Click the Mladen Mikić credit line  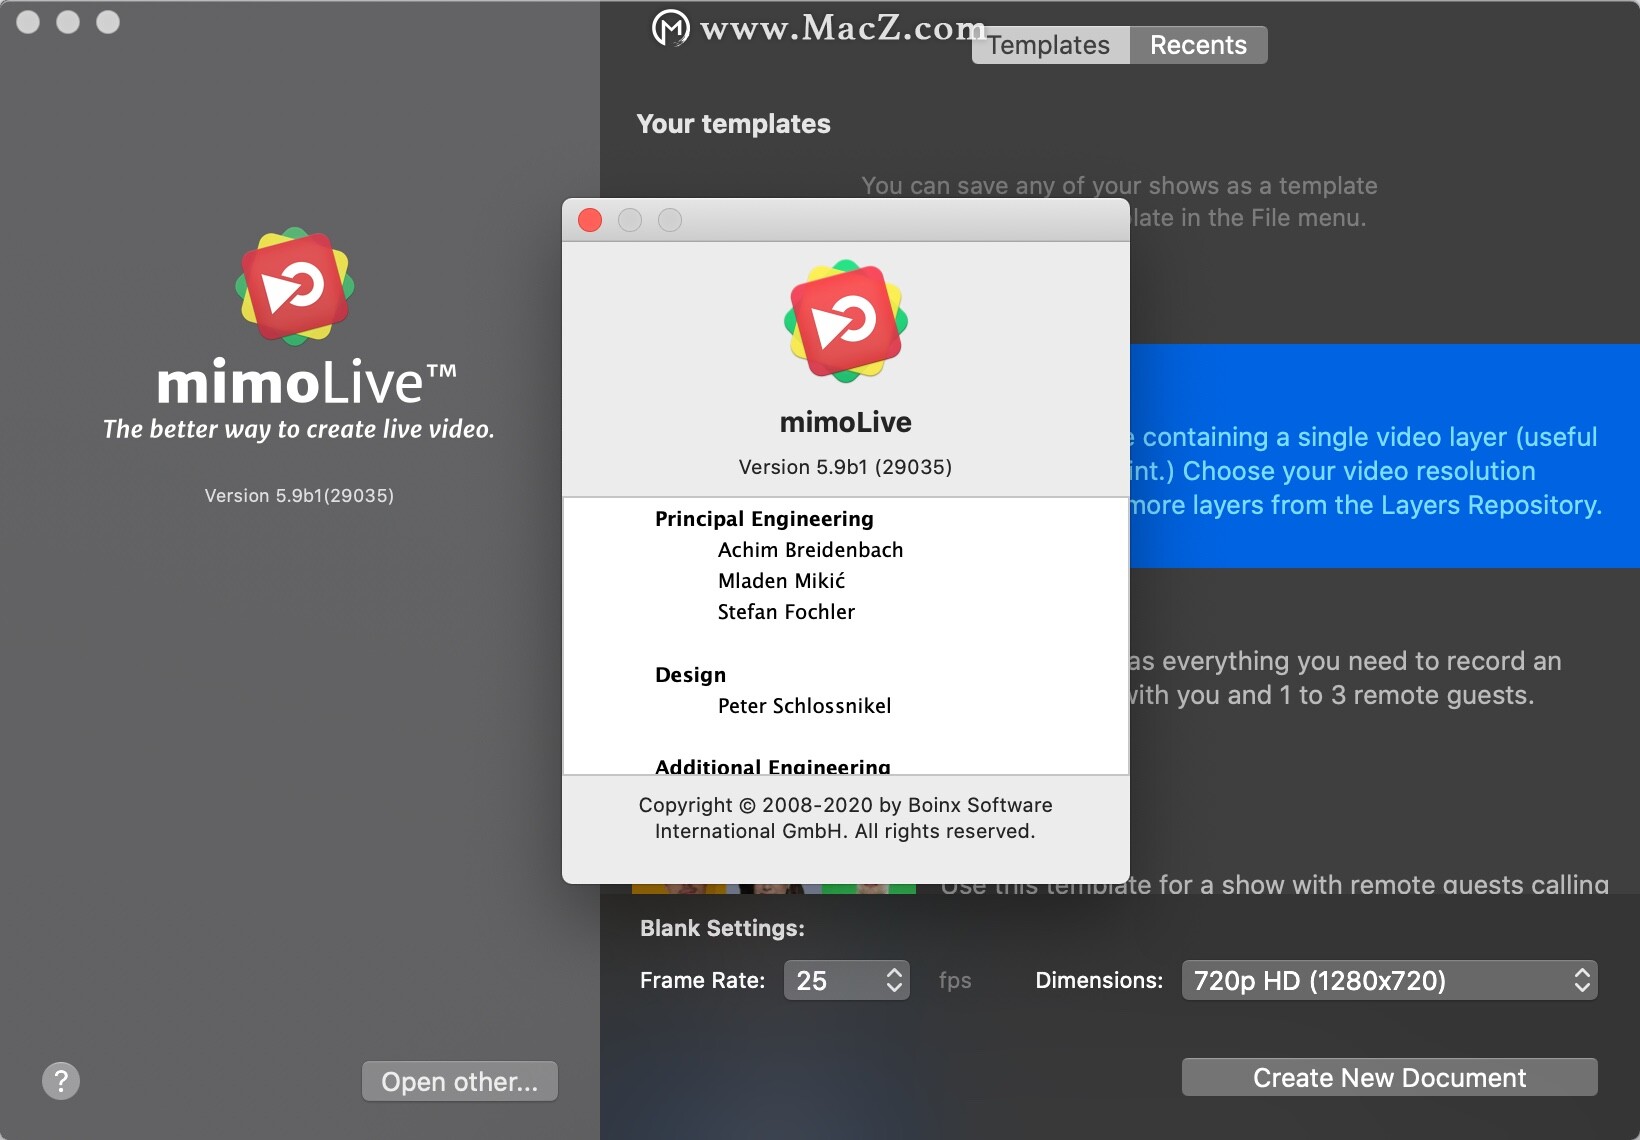pos(781,581)
